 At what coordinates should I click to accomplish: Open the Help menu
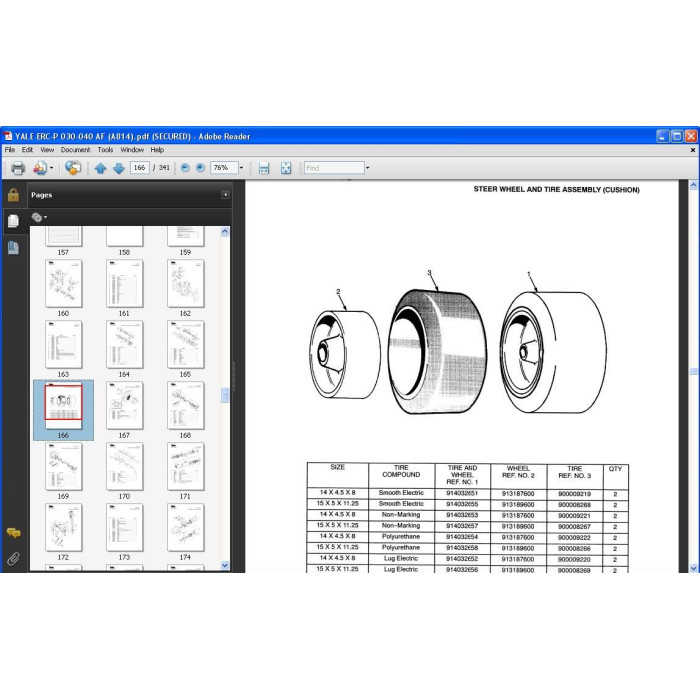coord(157,150)
